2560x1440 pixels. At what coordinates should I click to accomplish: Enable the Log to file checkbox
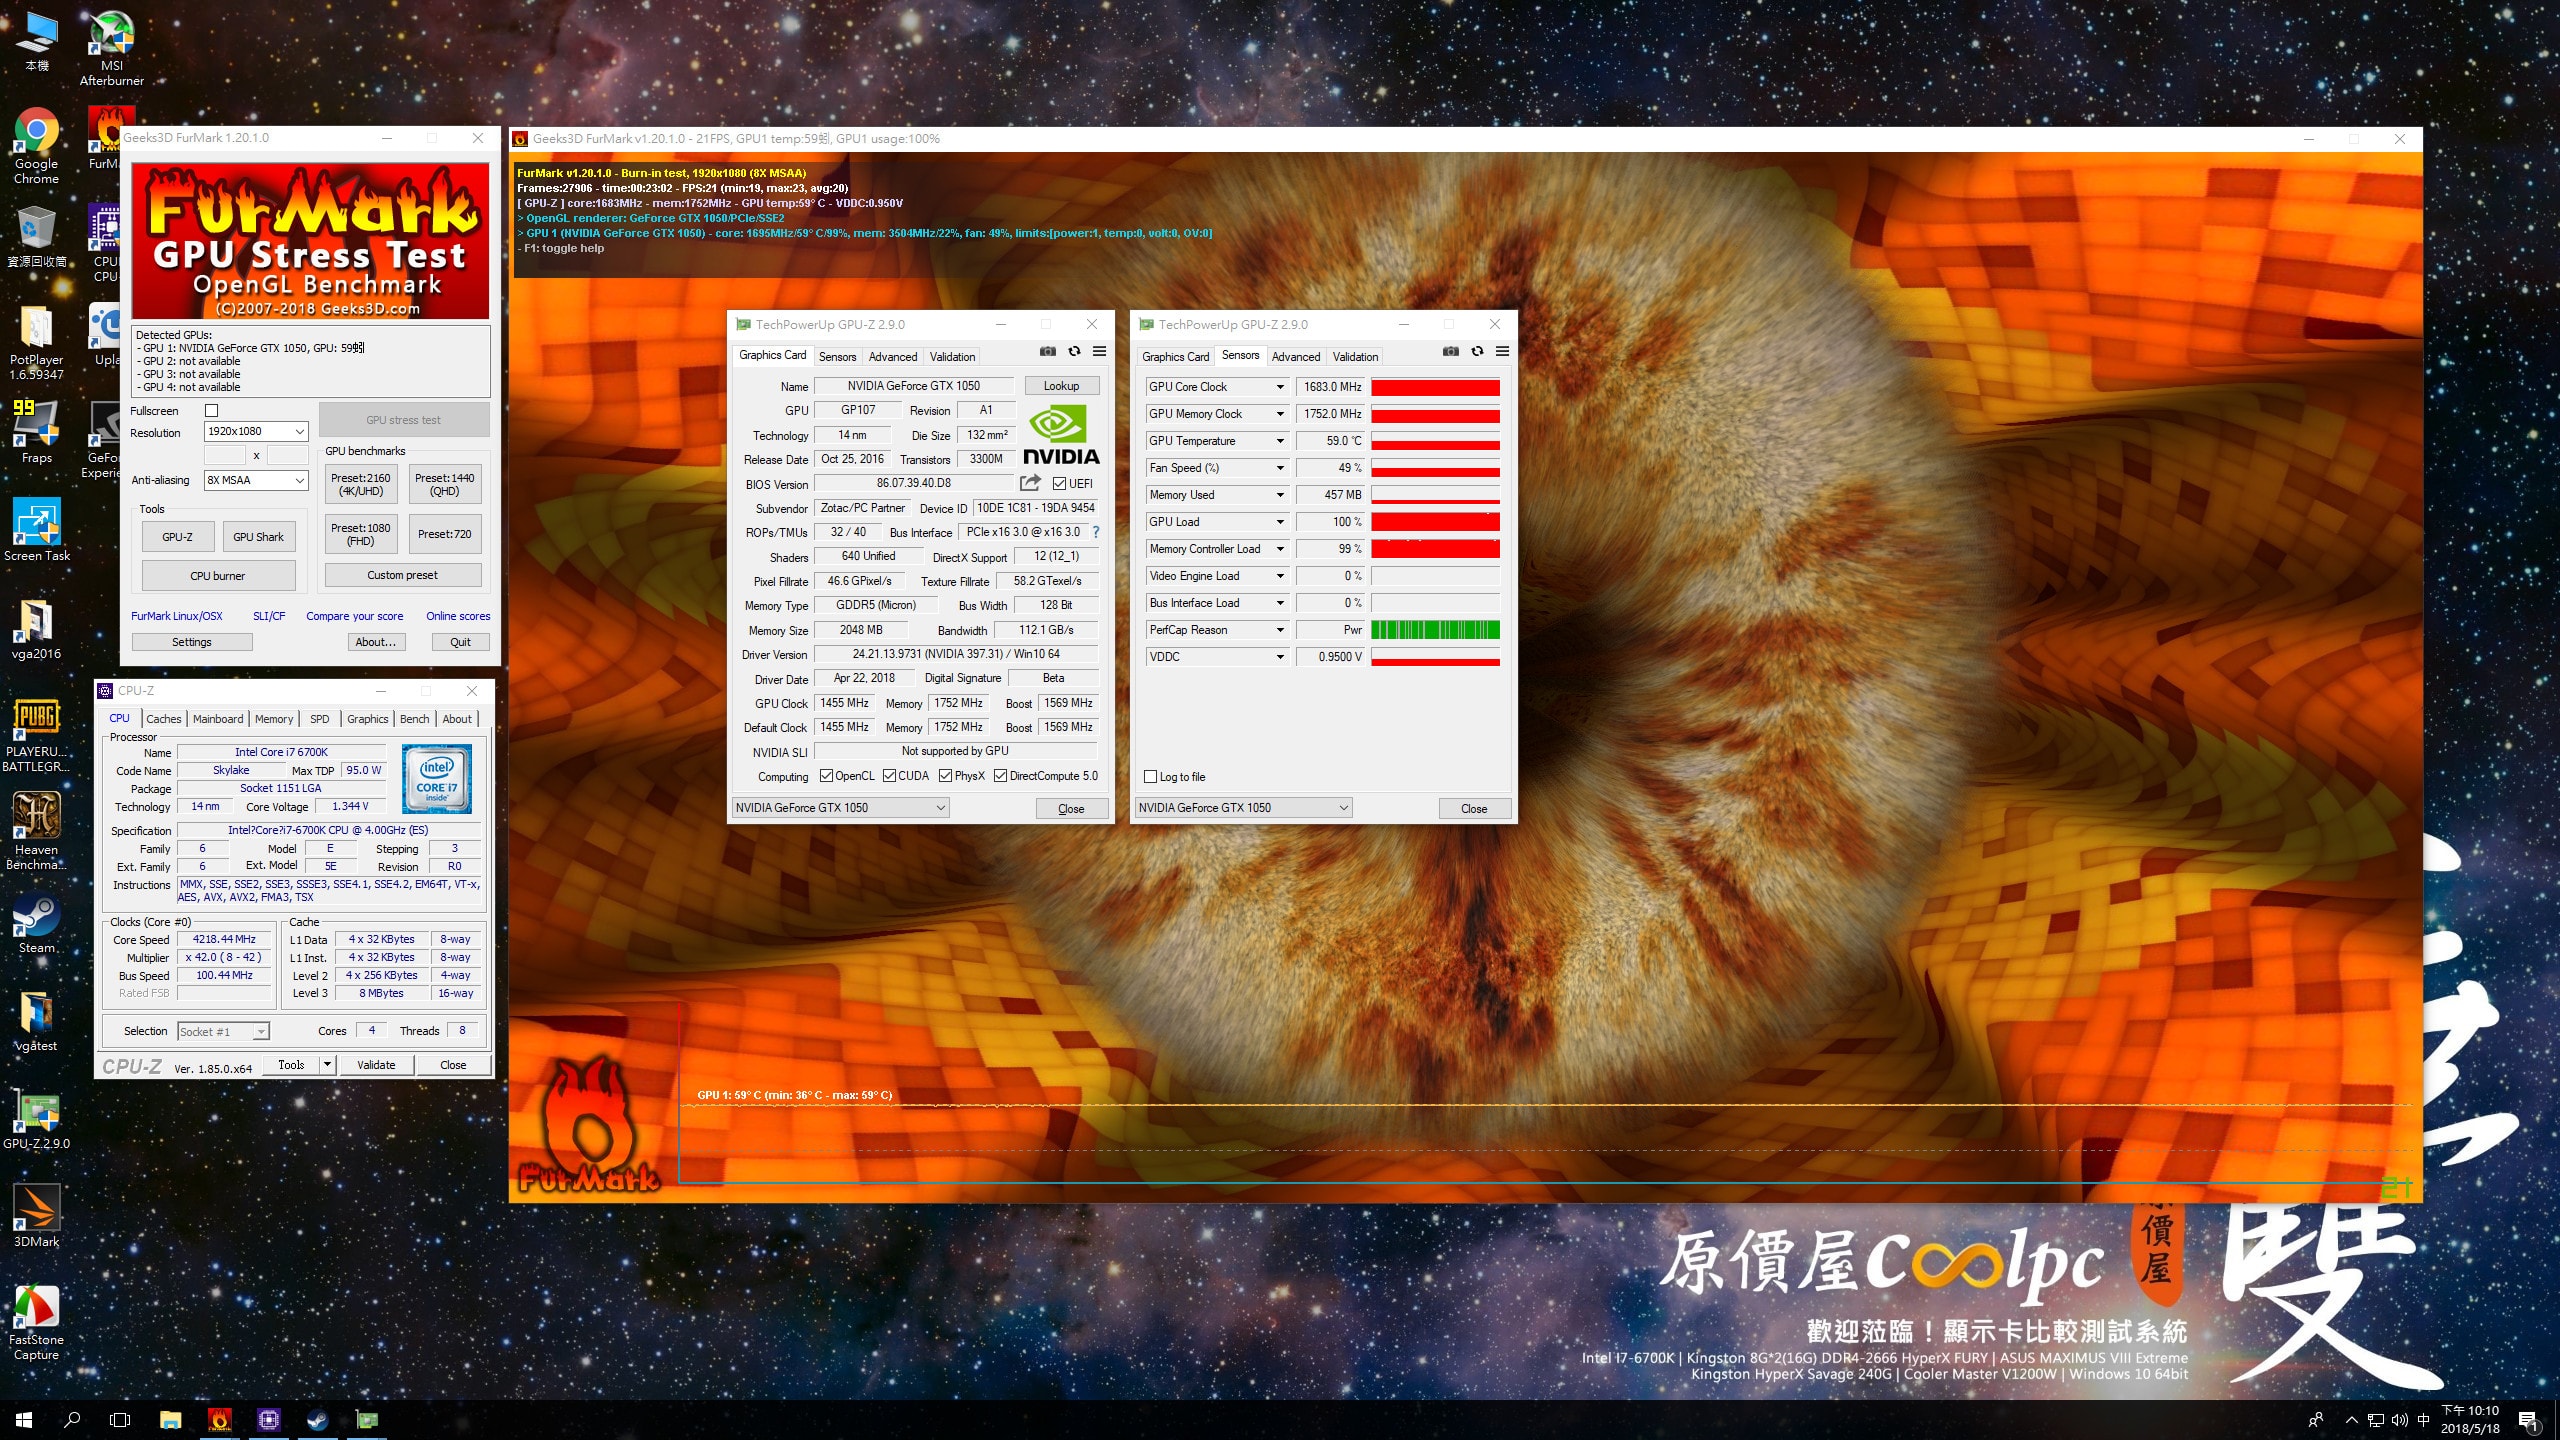click(1150, 777)
